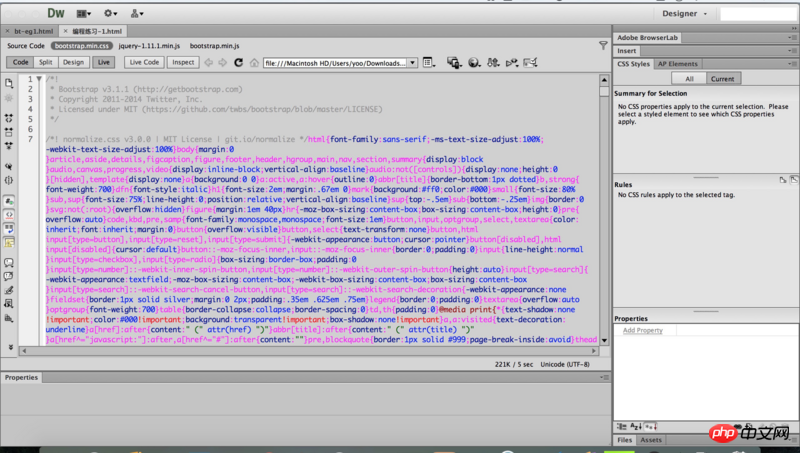Screen dimensions: 800x453
Task: Toggle Highlight Invalid Code icon
Action: (x=9, y=215)
